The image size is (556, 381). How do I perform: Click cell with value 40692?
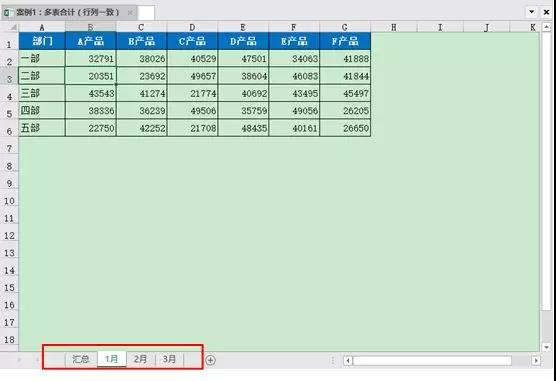tap(243, 93)
